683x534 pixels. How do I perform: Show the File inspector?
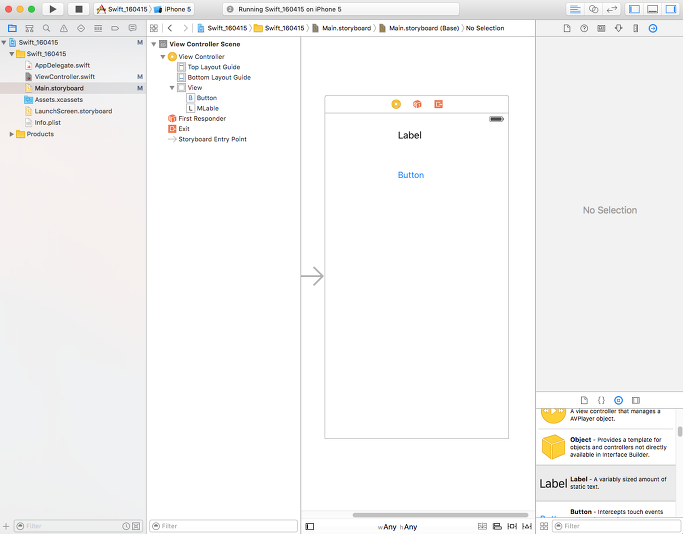567,28
